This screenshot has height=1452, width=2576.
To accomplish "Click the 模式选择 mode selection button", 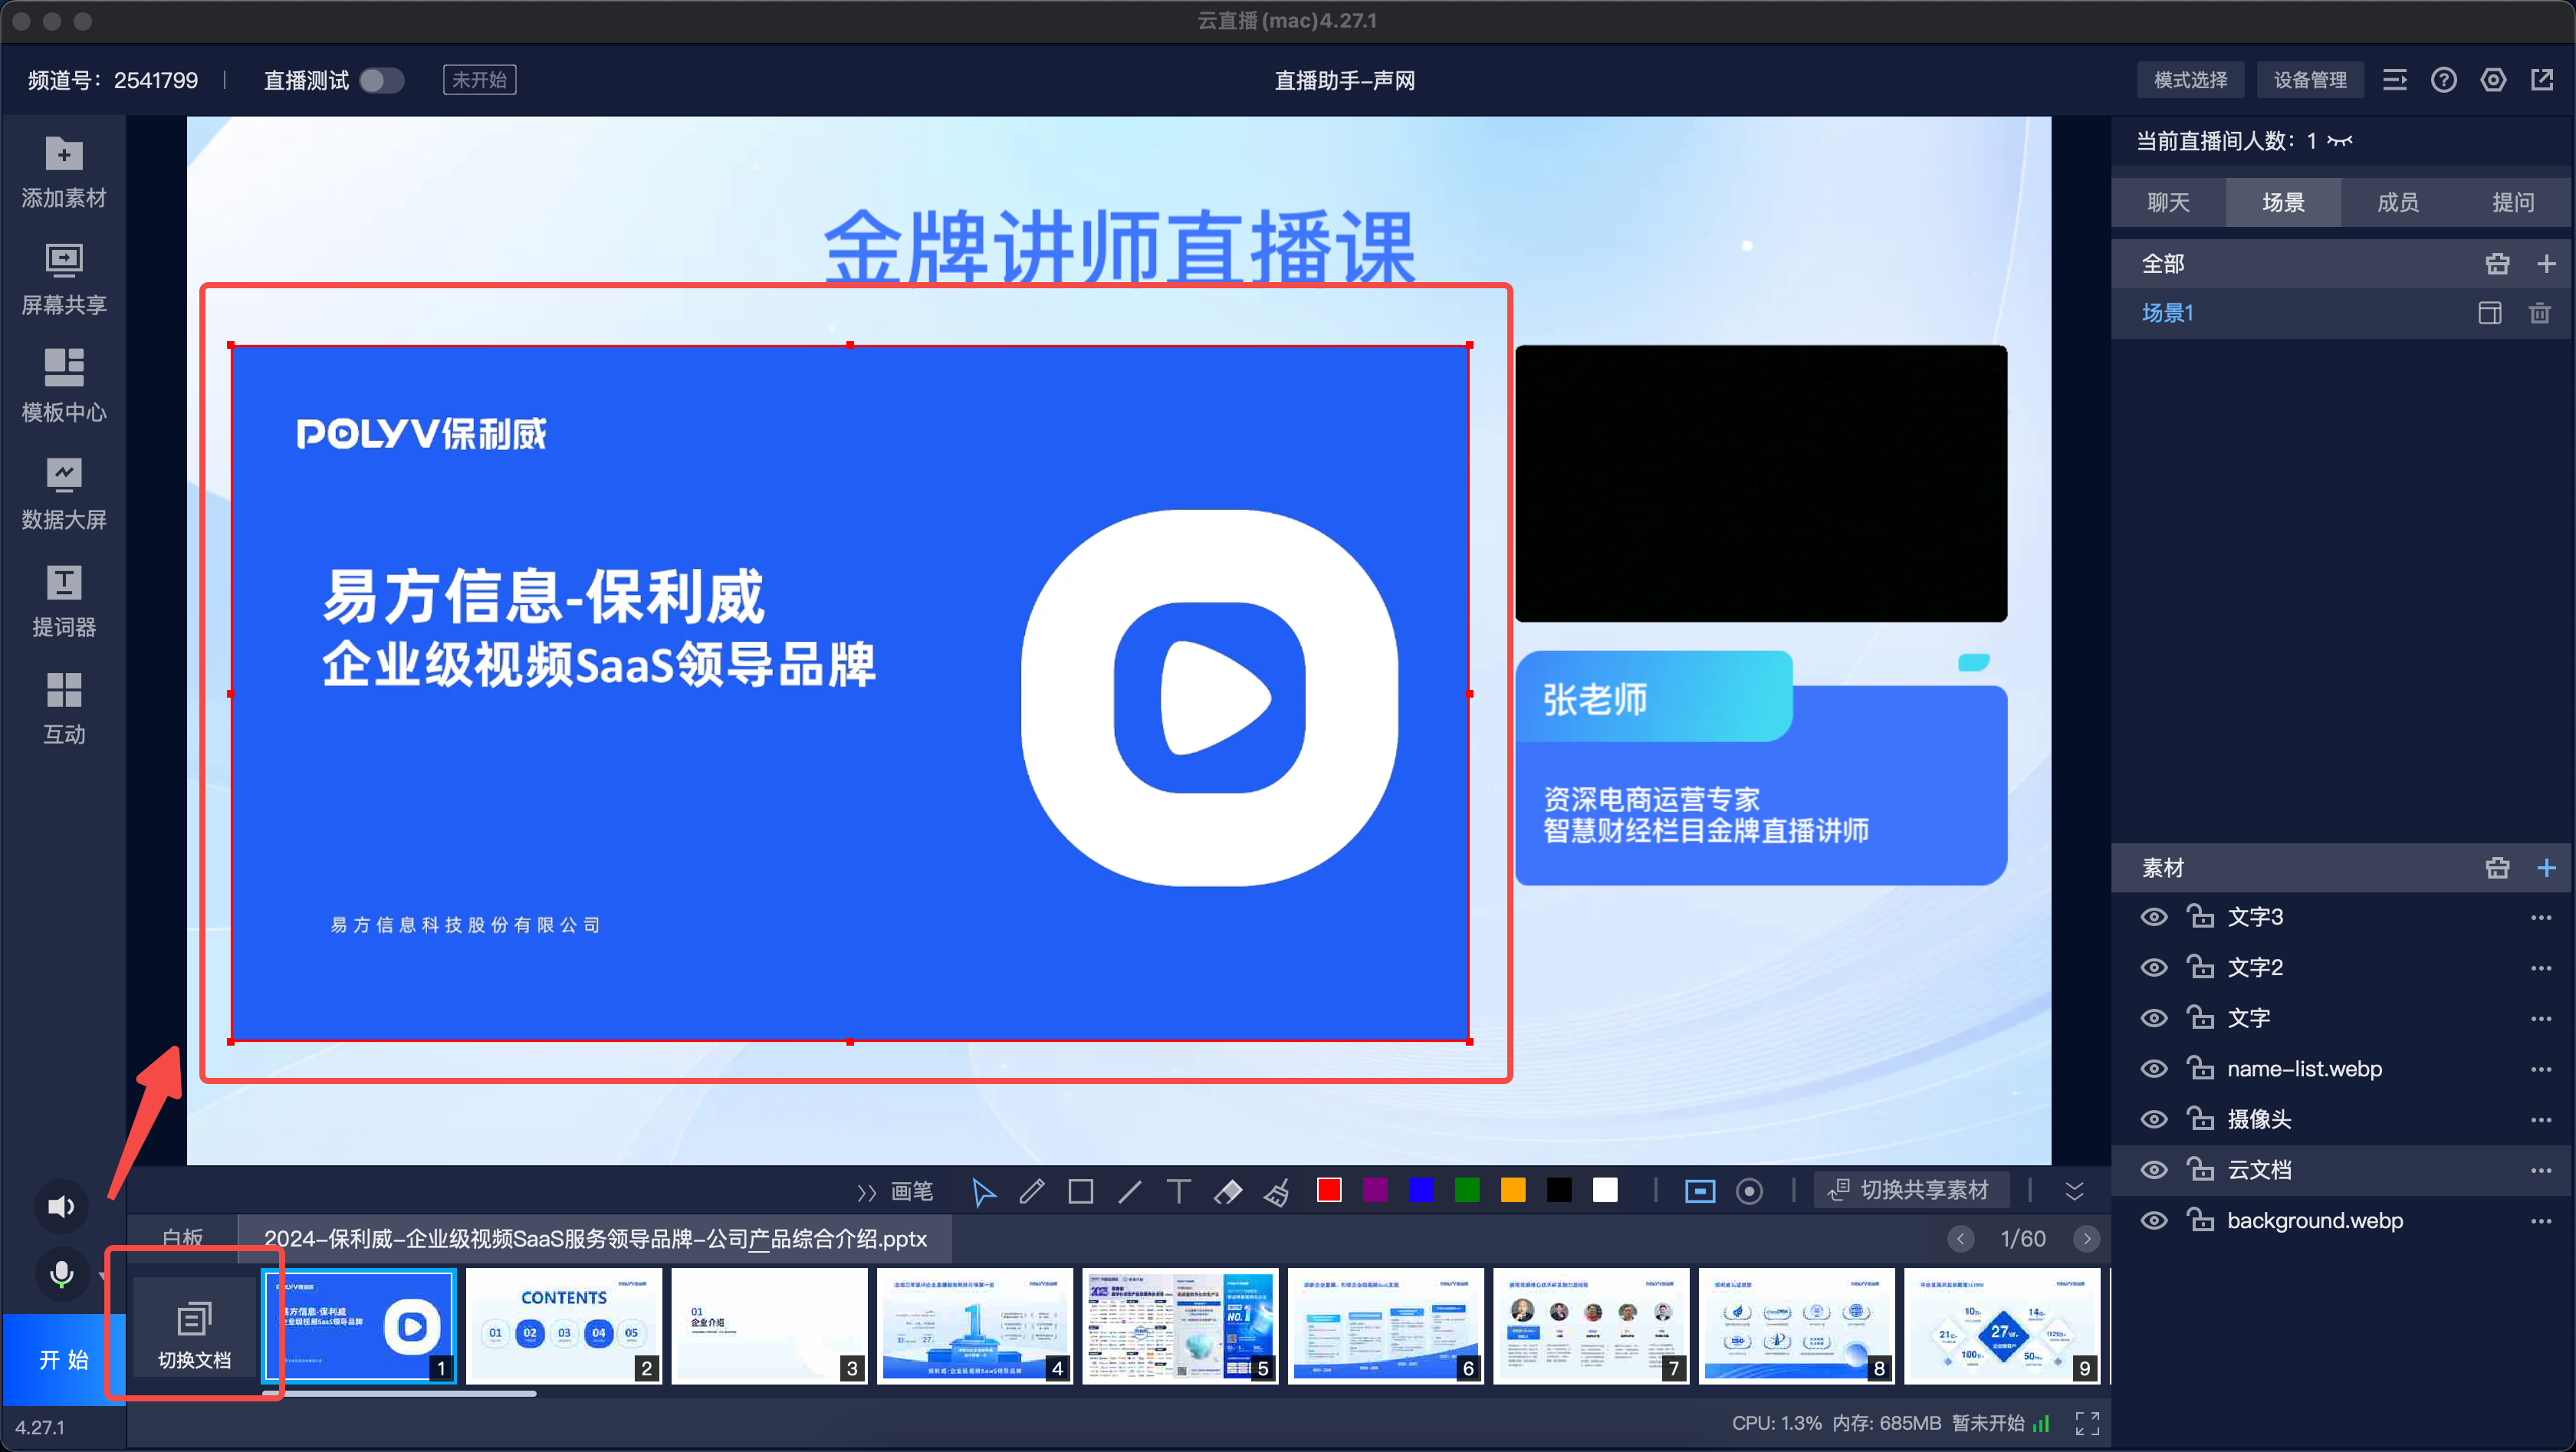I will [2191, 80].
